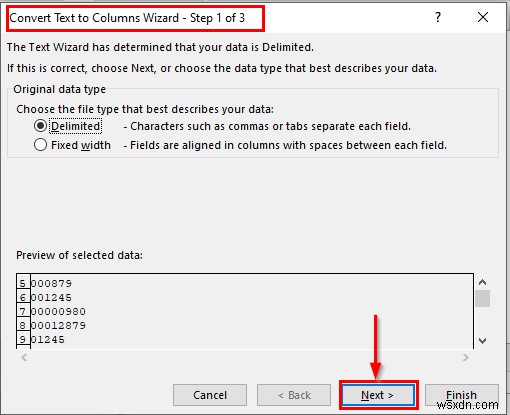
Task: Click the preview scroll down arrow
Action: point(482,341)
